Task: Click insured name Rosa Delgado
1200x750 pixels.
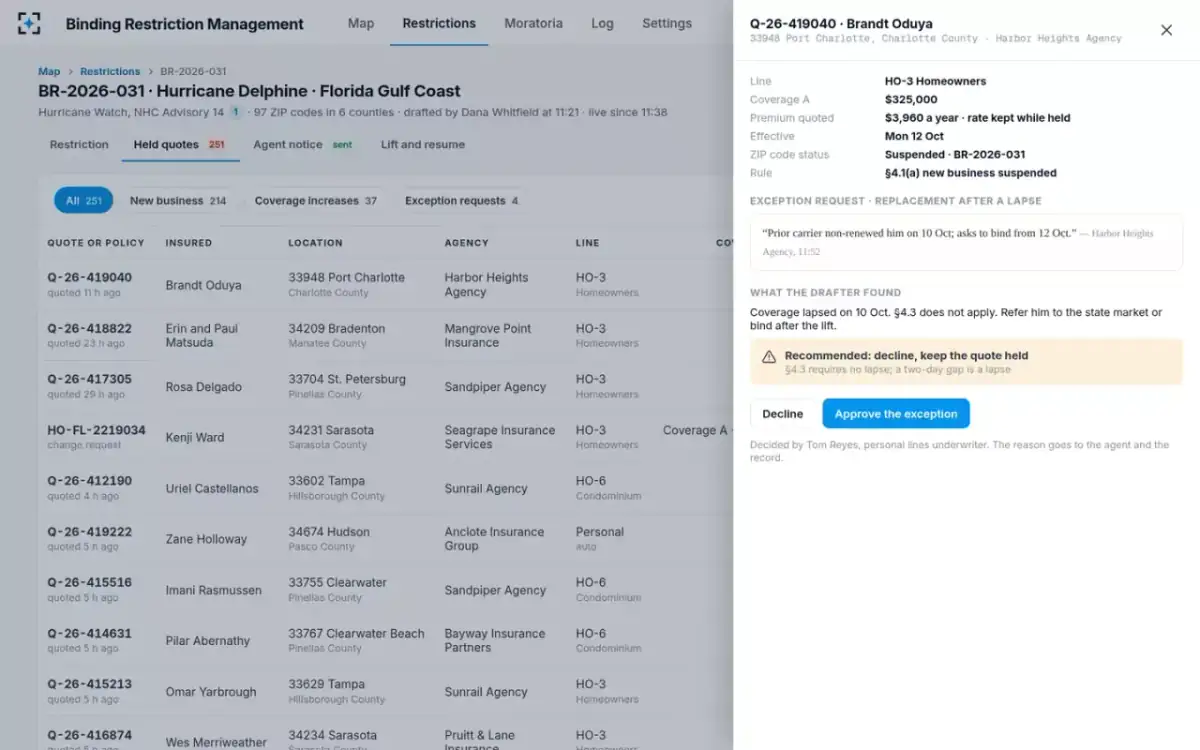Action: coord(204,387)
